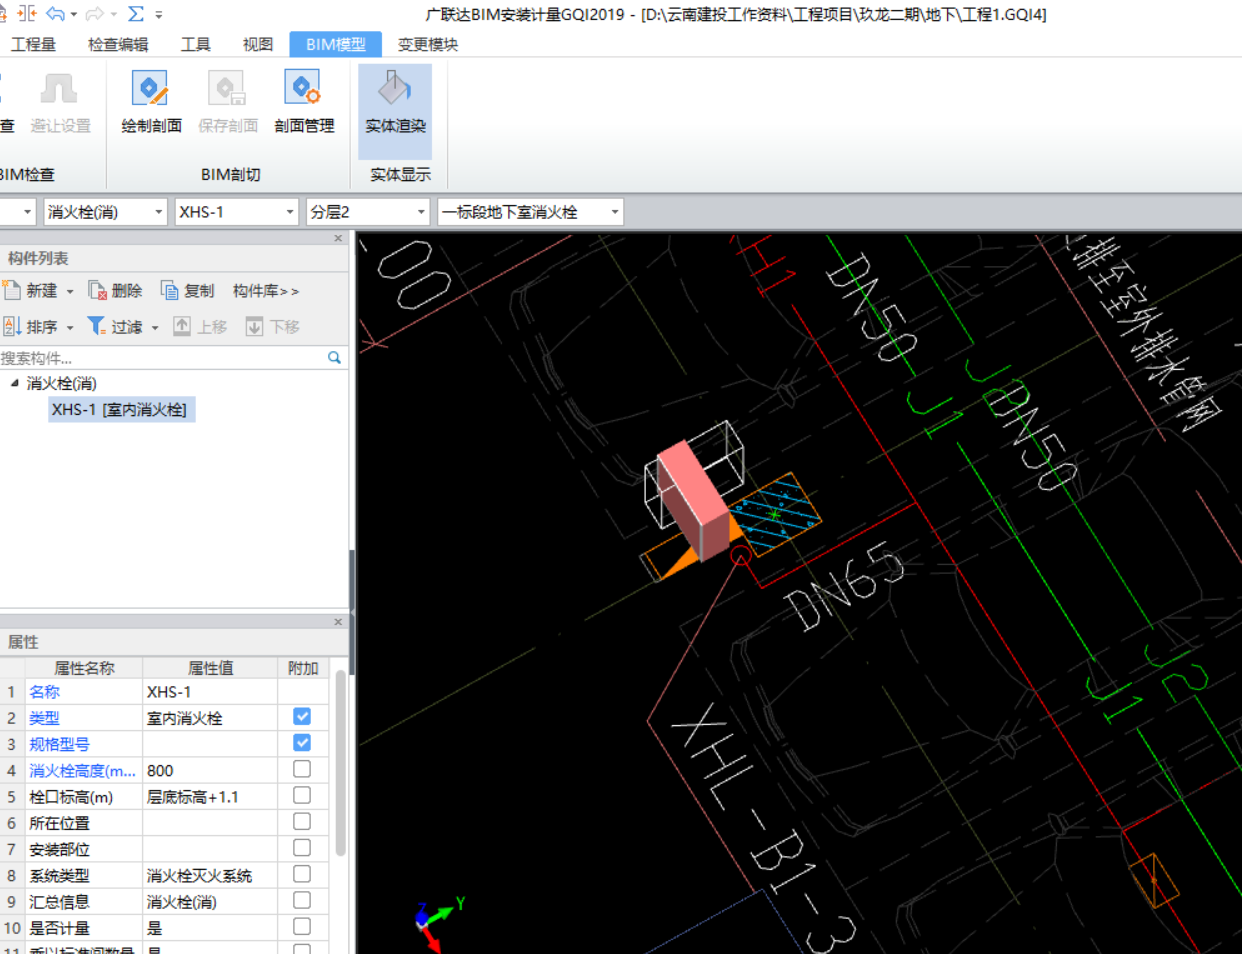Screen dimensions: 1242x954
Task: Enable 附加 checkbox for 安装部位 row
Action: pyautogui.click(x=302, y=848)
